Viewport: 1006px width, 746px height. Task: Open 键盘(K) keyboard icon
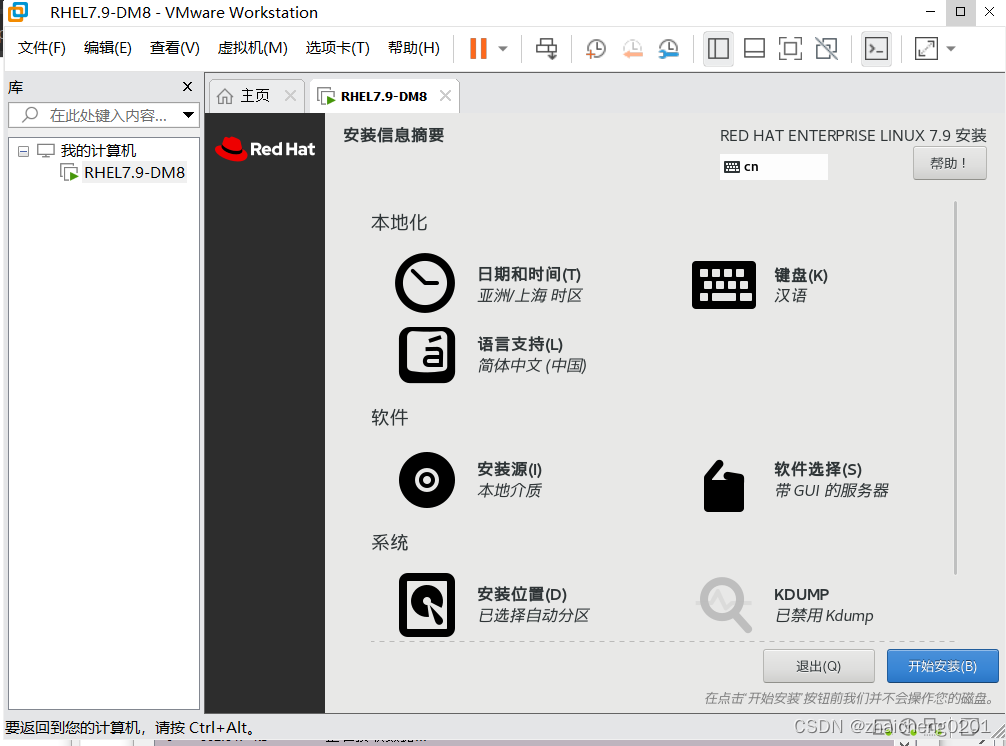point(723,285)
